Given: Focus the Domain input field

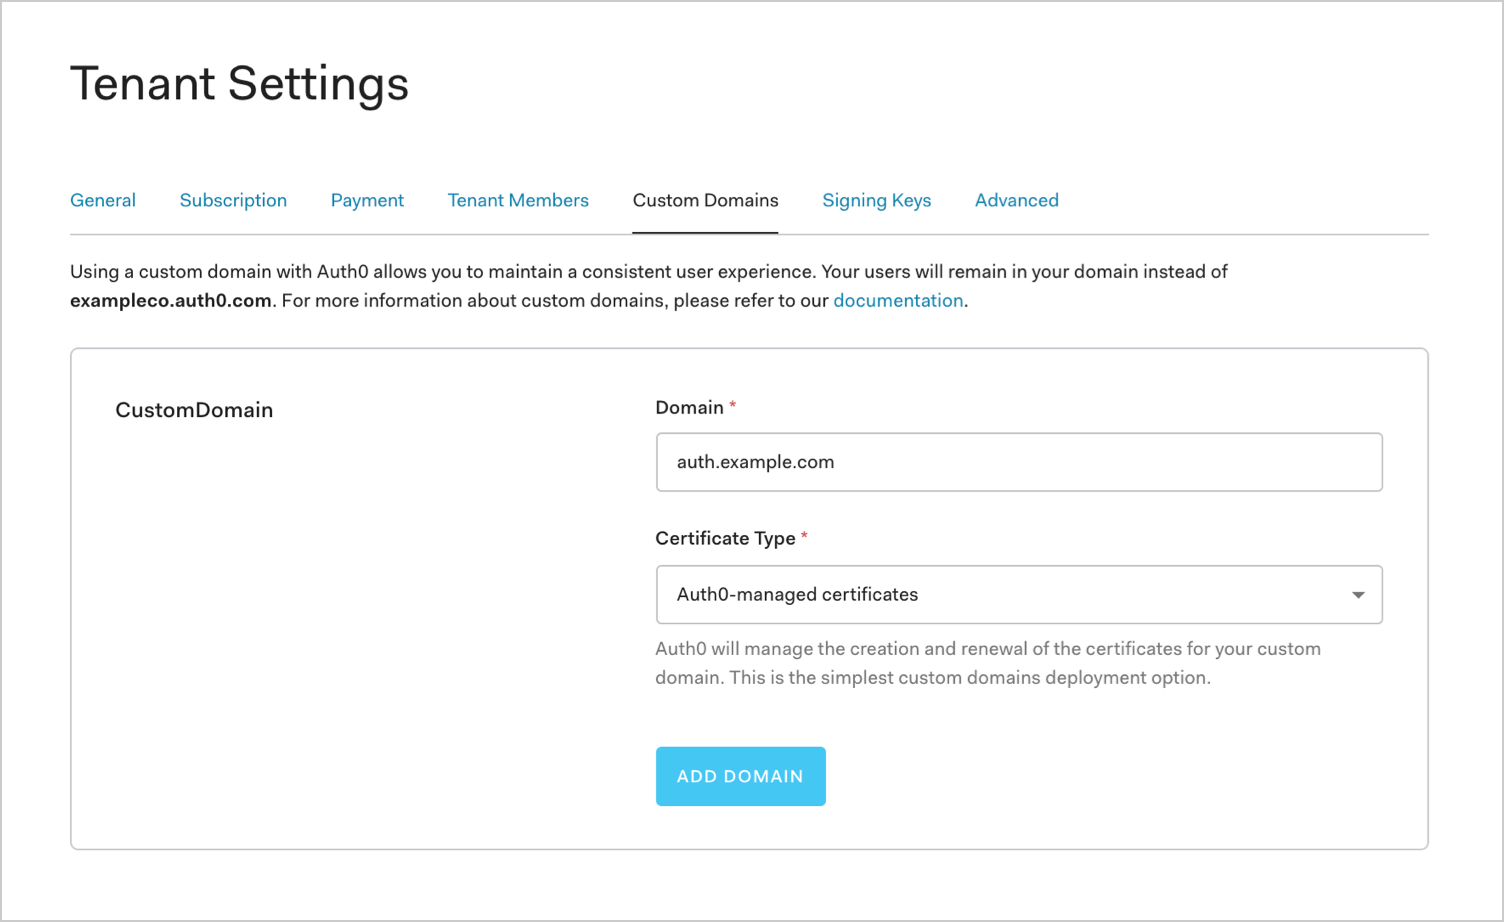Looking at the screenshot, I should 1019,462.
